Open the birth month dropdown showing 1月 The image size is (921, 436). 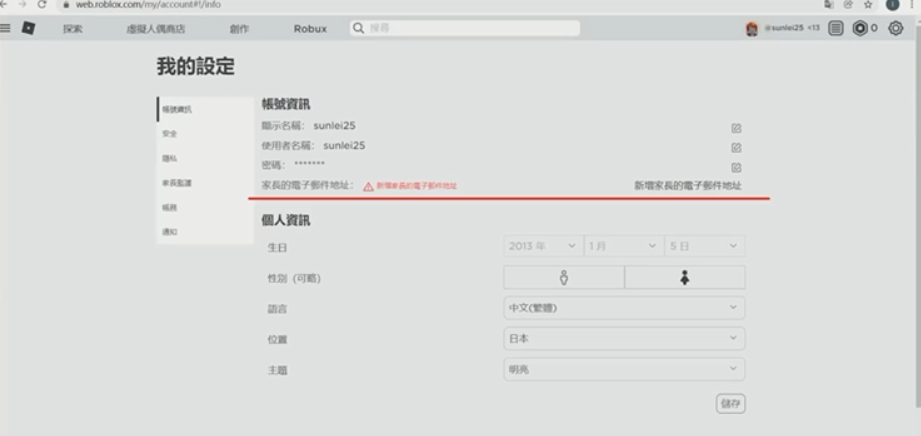click(624, 246)
